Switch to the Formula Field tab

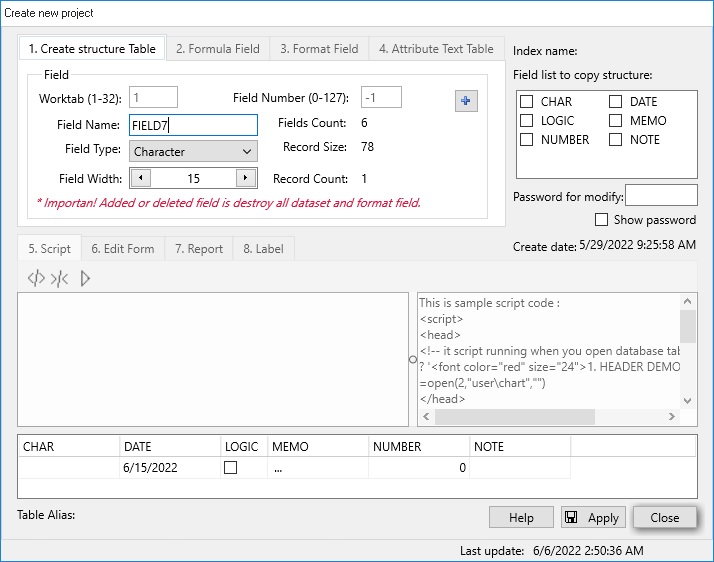tap(217, 49)
